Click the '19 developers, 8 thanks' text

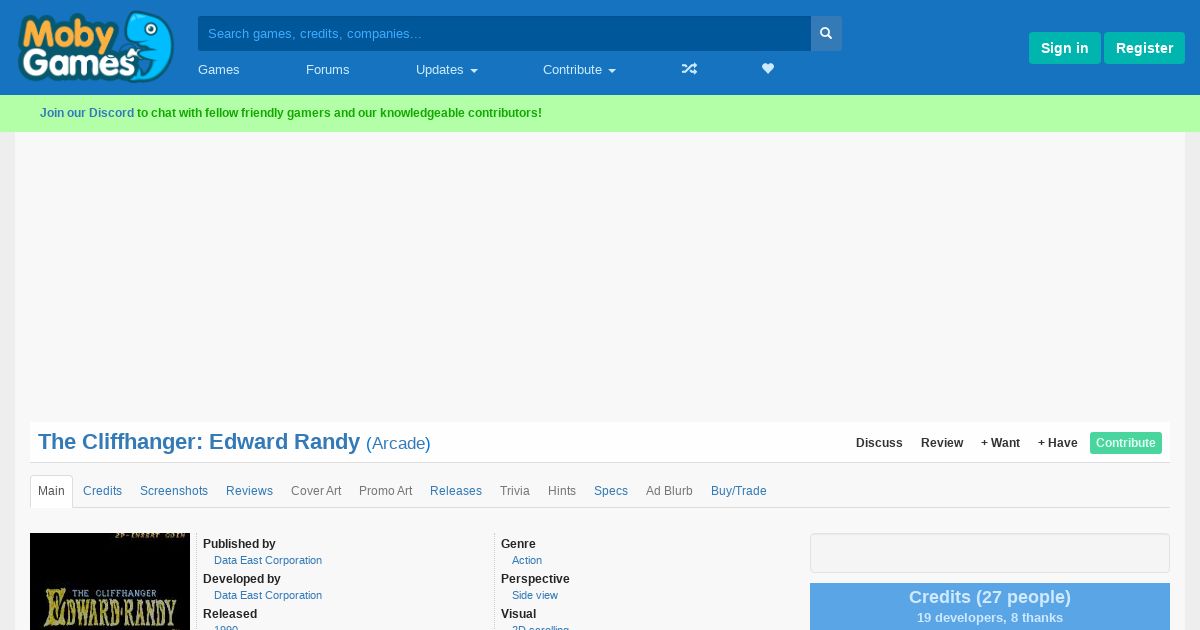pos(990,618)
